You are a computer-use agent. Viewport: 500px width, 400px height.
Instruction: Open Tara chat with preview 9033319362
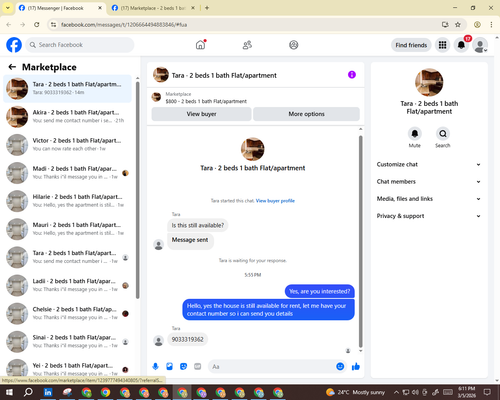tap(67, 89)
